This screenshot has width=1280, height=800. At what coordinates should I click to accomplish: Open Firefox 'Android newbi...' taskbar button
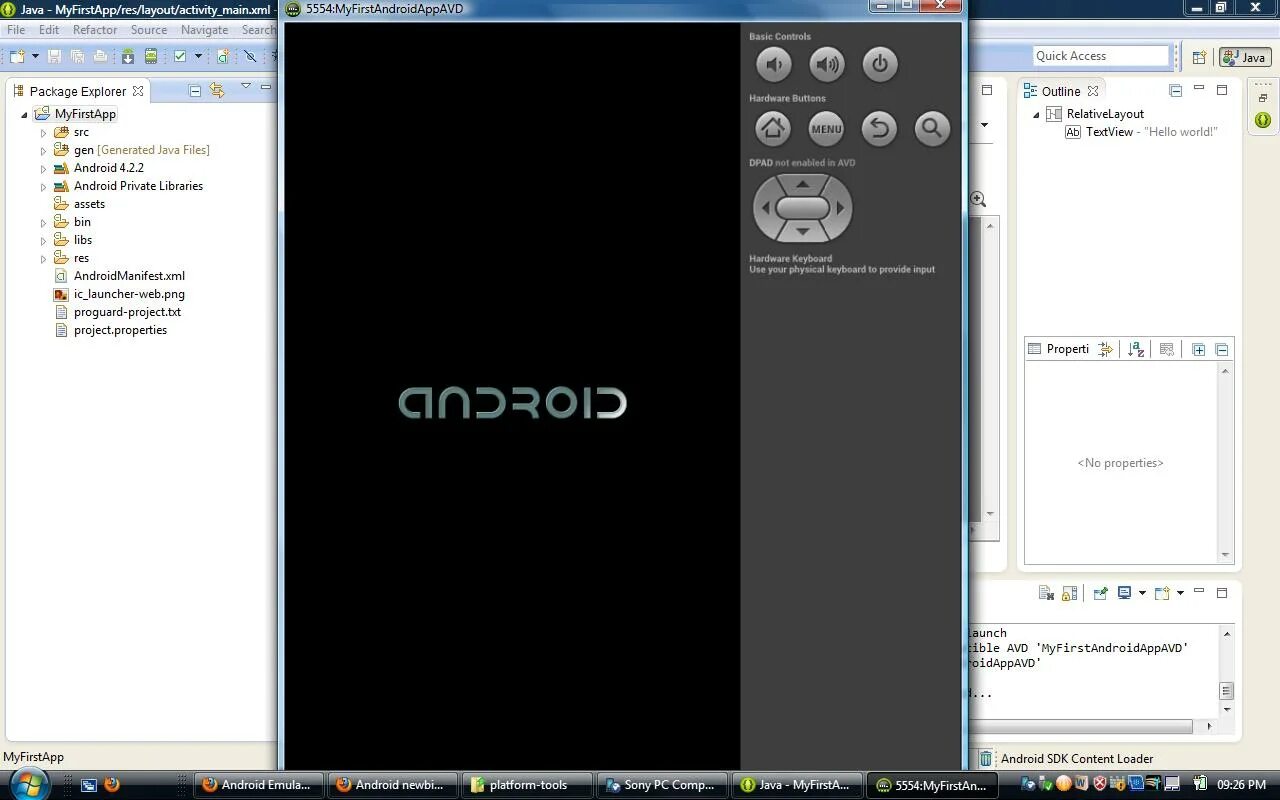point(392,785)
